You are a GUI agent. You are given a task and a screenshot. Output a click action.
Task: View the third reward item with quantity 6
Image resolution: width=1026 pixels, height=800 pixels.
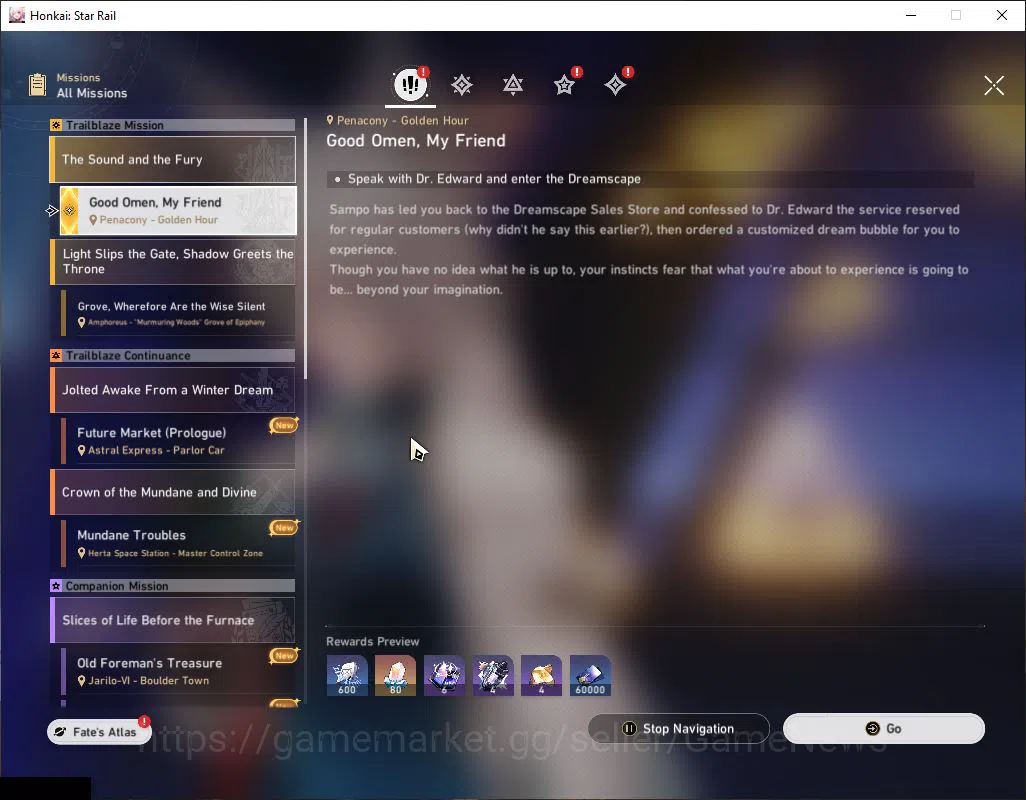444,676
